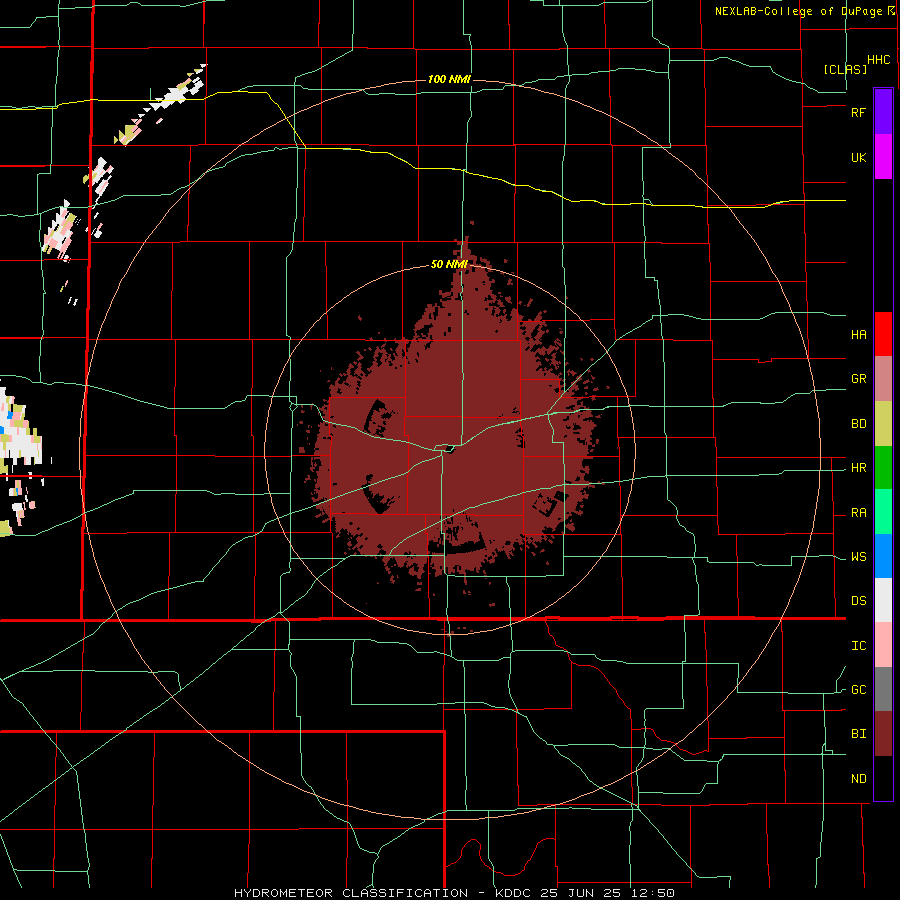
Task: Select the GR dusty pink legend swatch
Action: (x=883, y=379)
